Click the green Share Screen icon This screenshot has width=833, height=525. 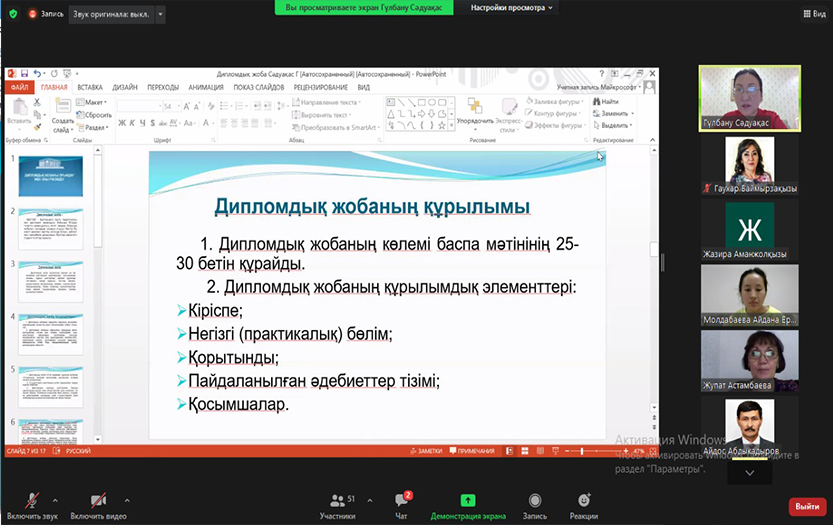point(467,500)
